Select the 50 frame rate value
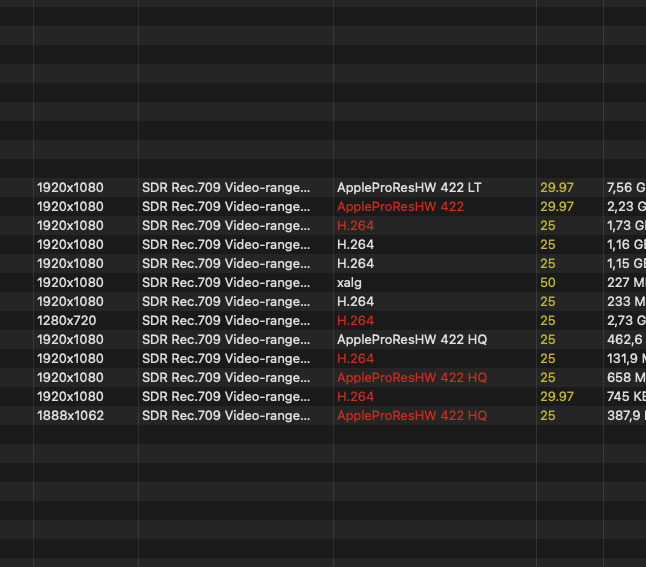Screen dimensions: 646x567 click(x=547, y=282)
